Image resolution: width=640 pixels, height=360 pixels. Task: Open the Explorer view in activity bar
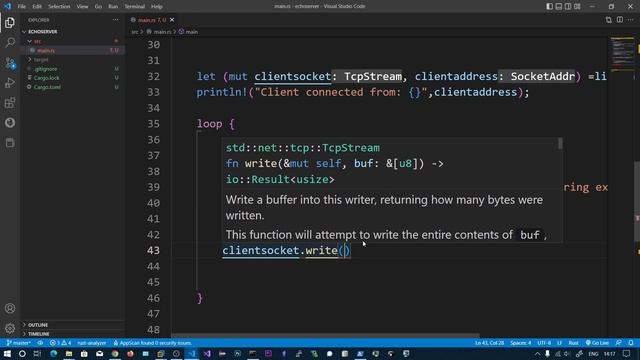pos(10,22)
